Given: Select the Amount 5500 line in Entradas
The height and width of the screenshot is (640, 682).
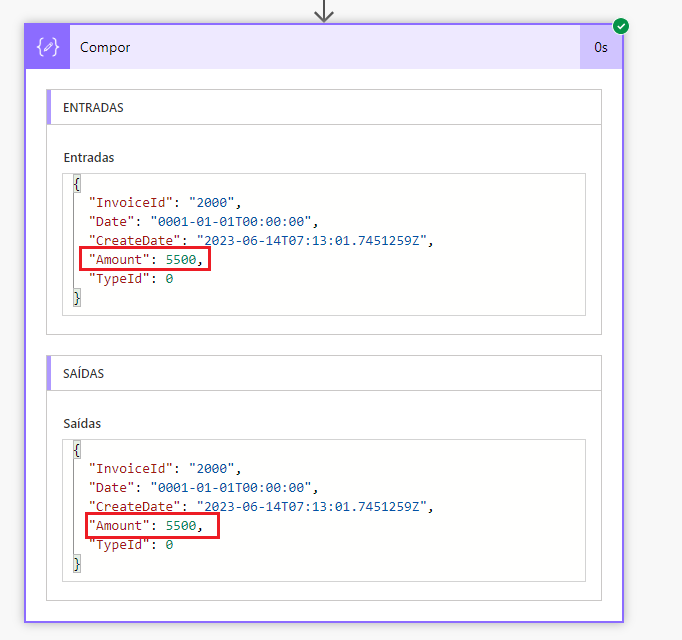Looking at the screenshot, I should [x=145, y=259].
